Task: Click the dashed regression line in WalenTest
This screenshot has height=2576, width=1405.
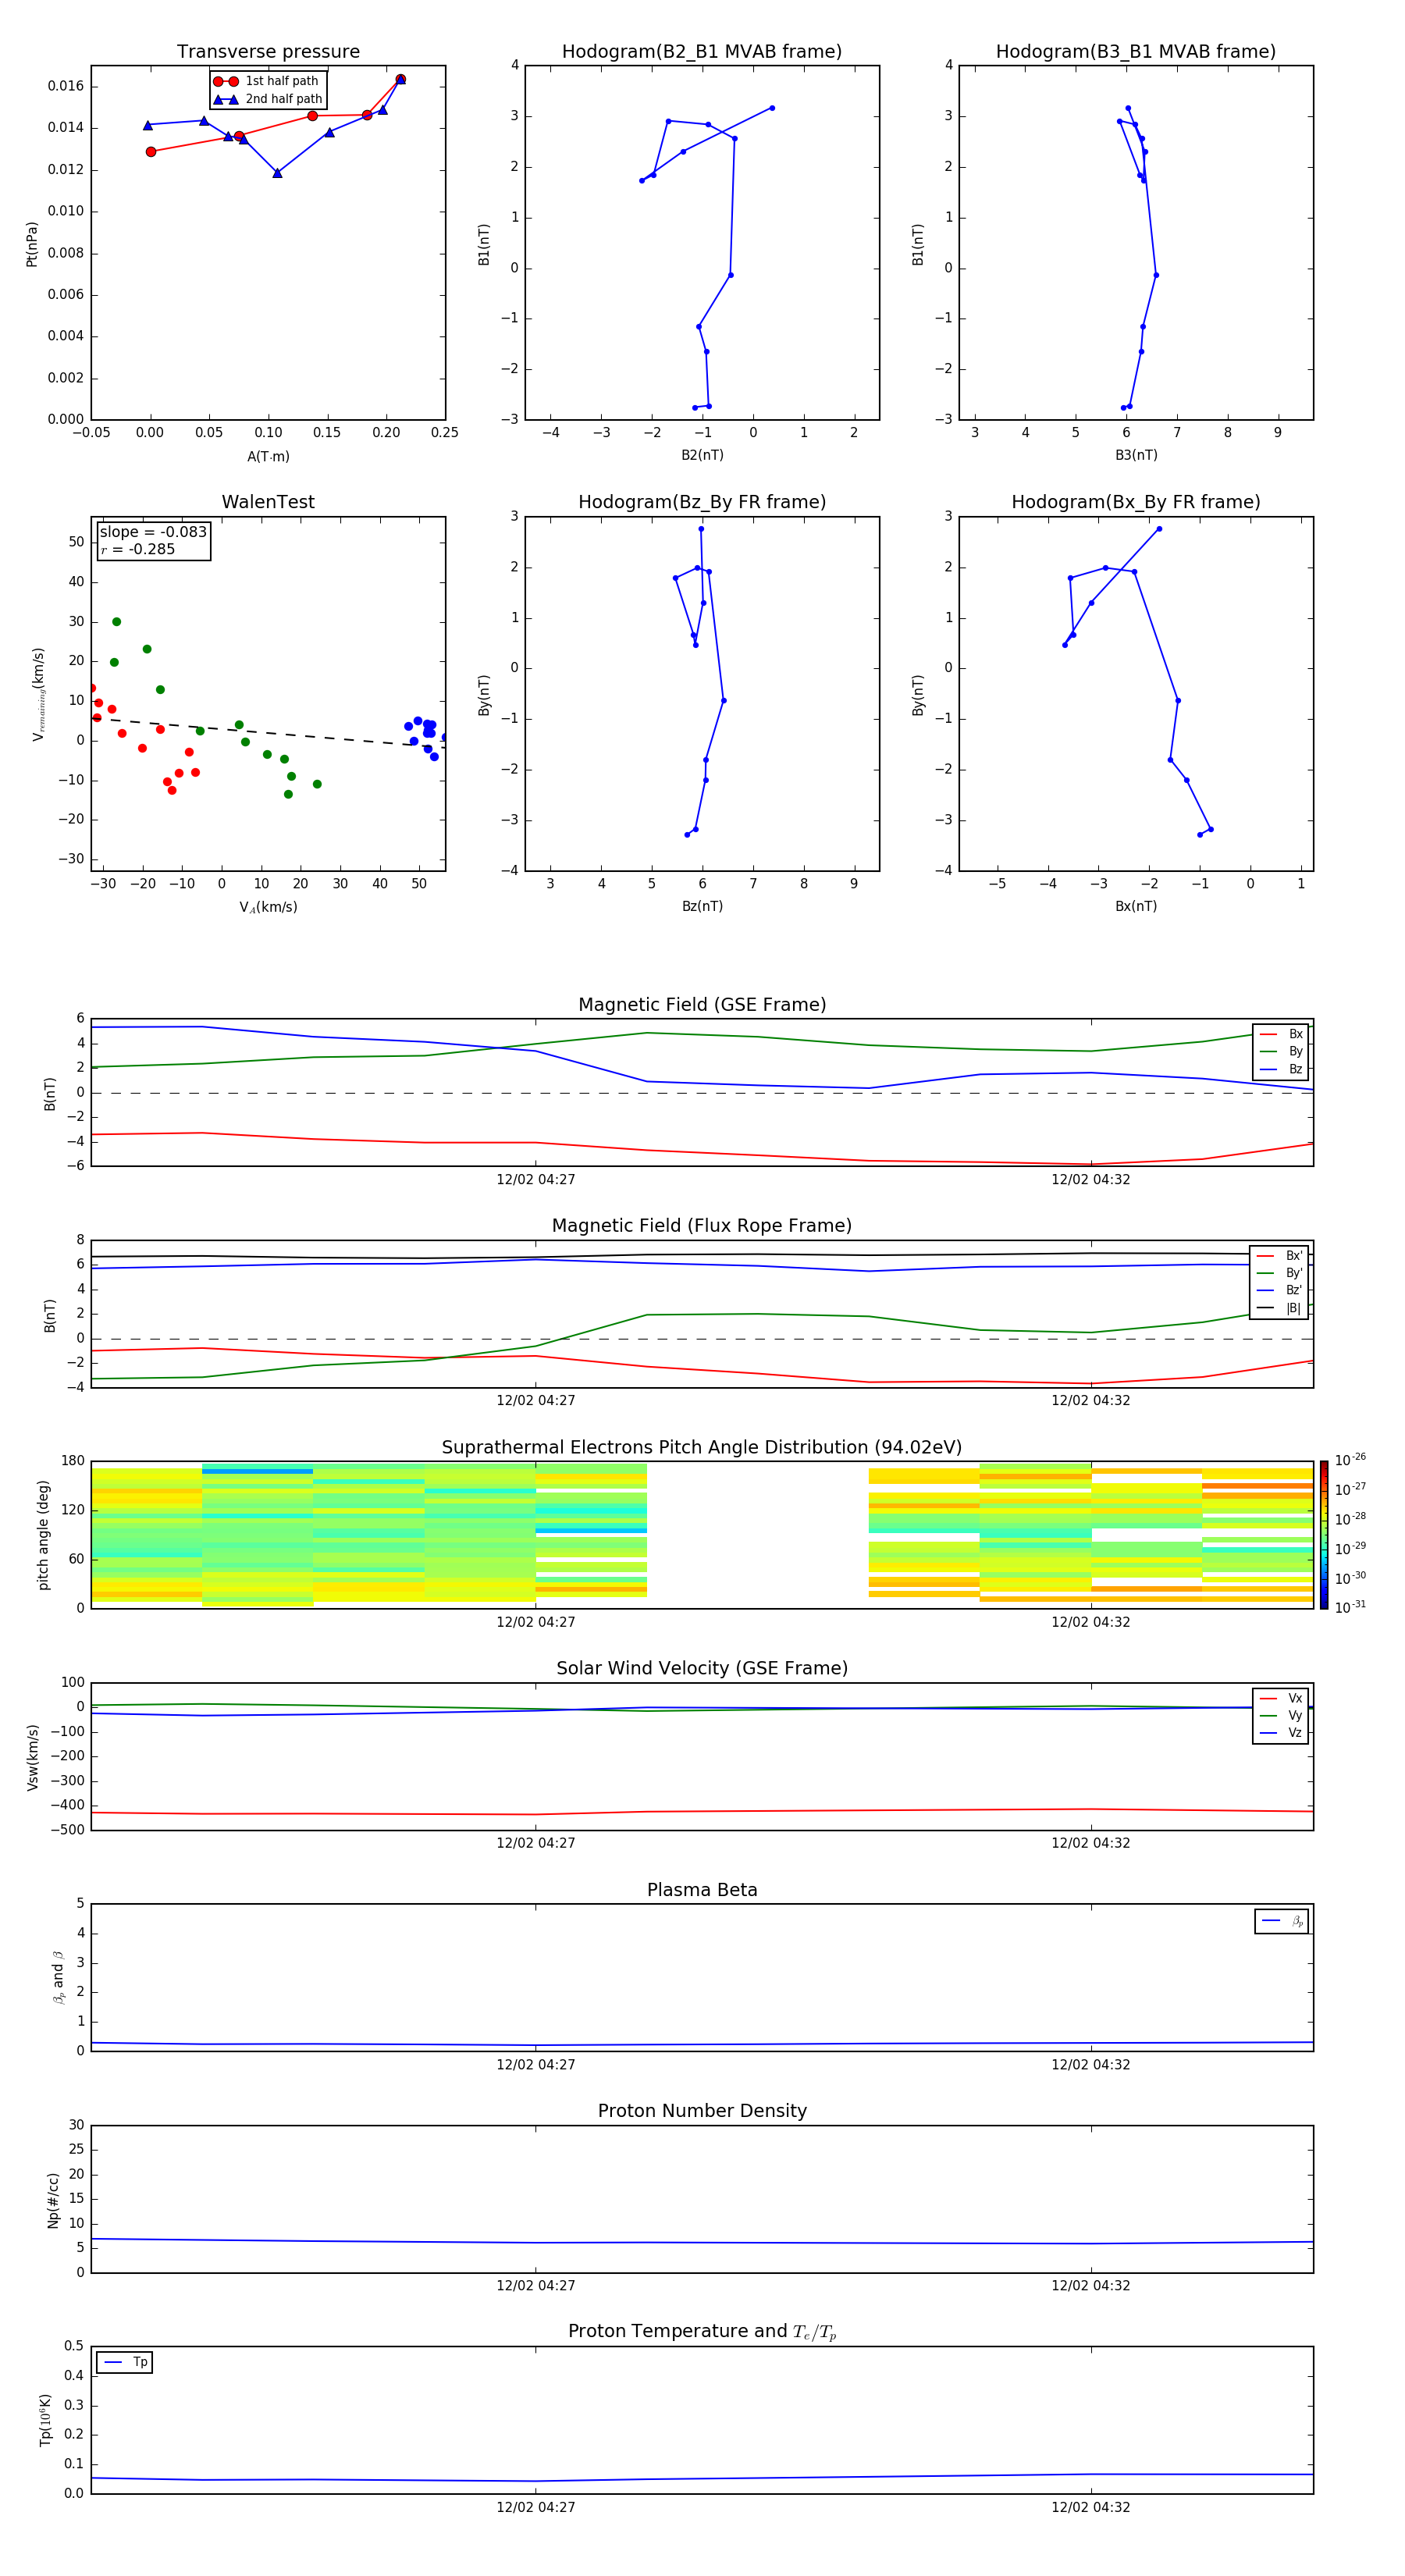Action: click(x=268, y=732)
